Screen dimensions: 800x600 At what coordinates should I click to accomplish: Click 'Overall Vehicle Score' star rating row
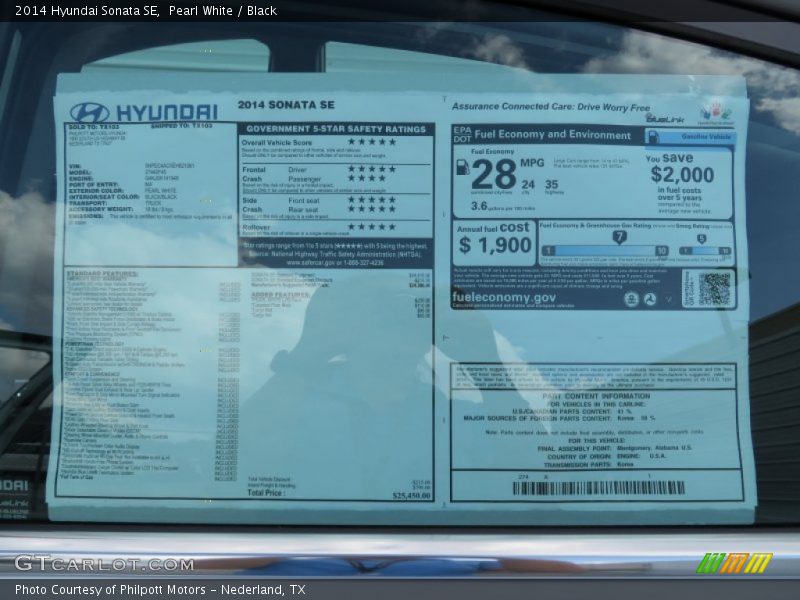(x=318, y=142)
